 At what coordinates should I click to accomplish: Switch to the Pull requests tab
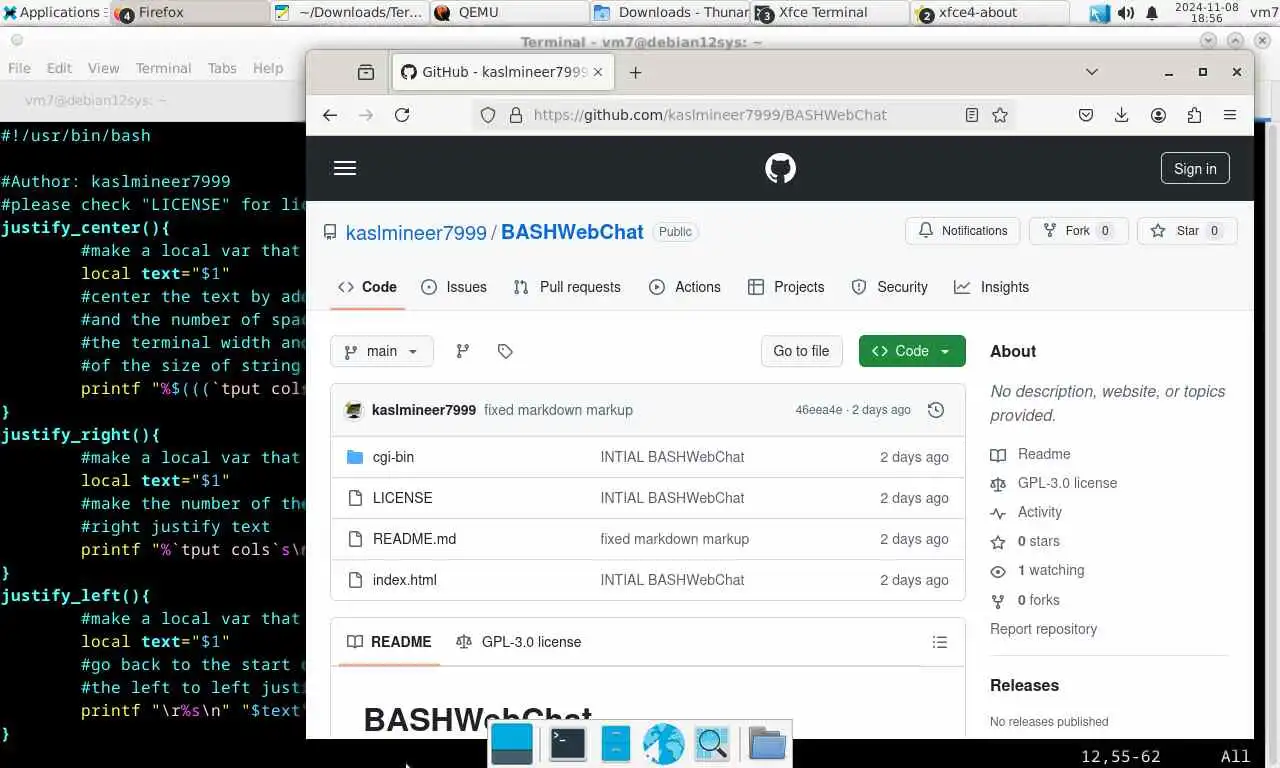567,287
